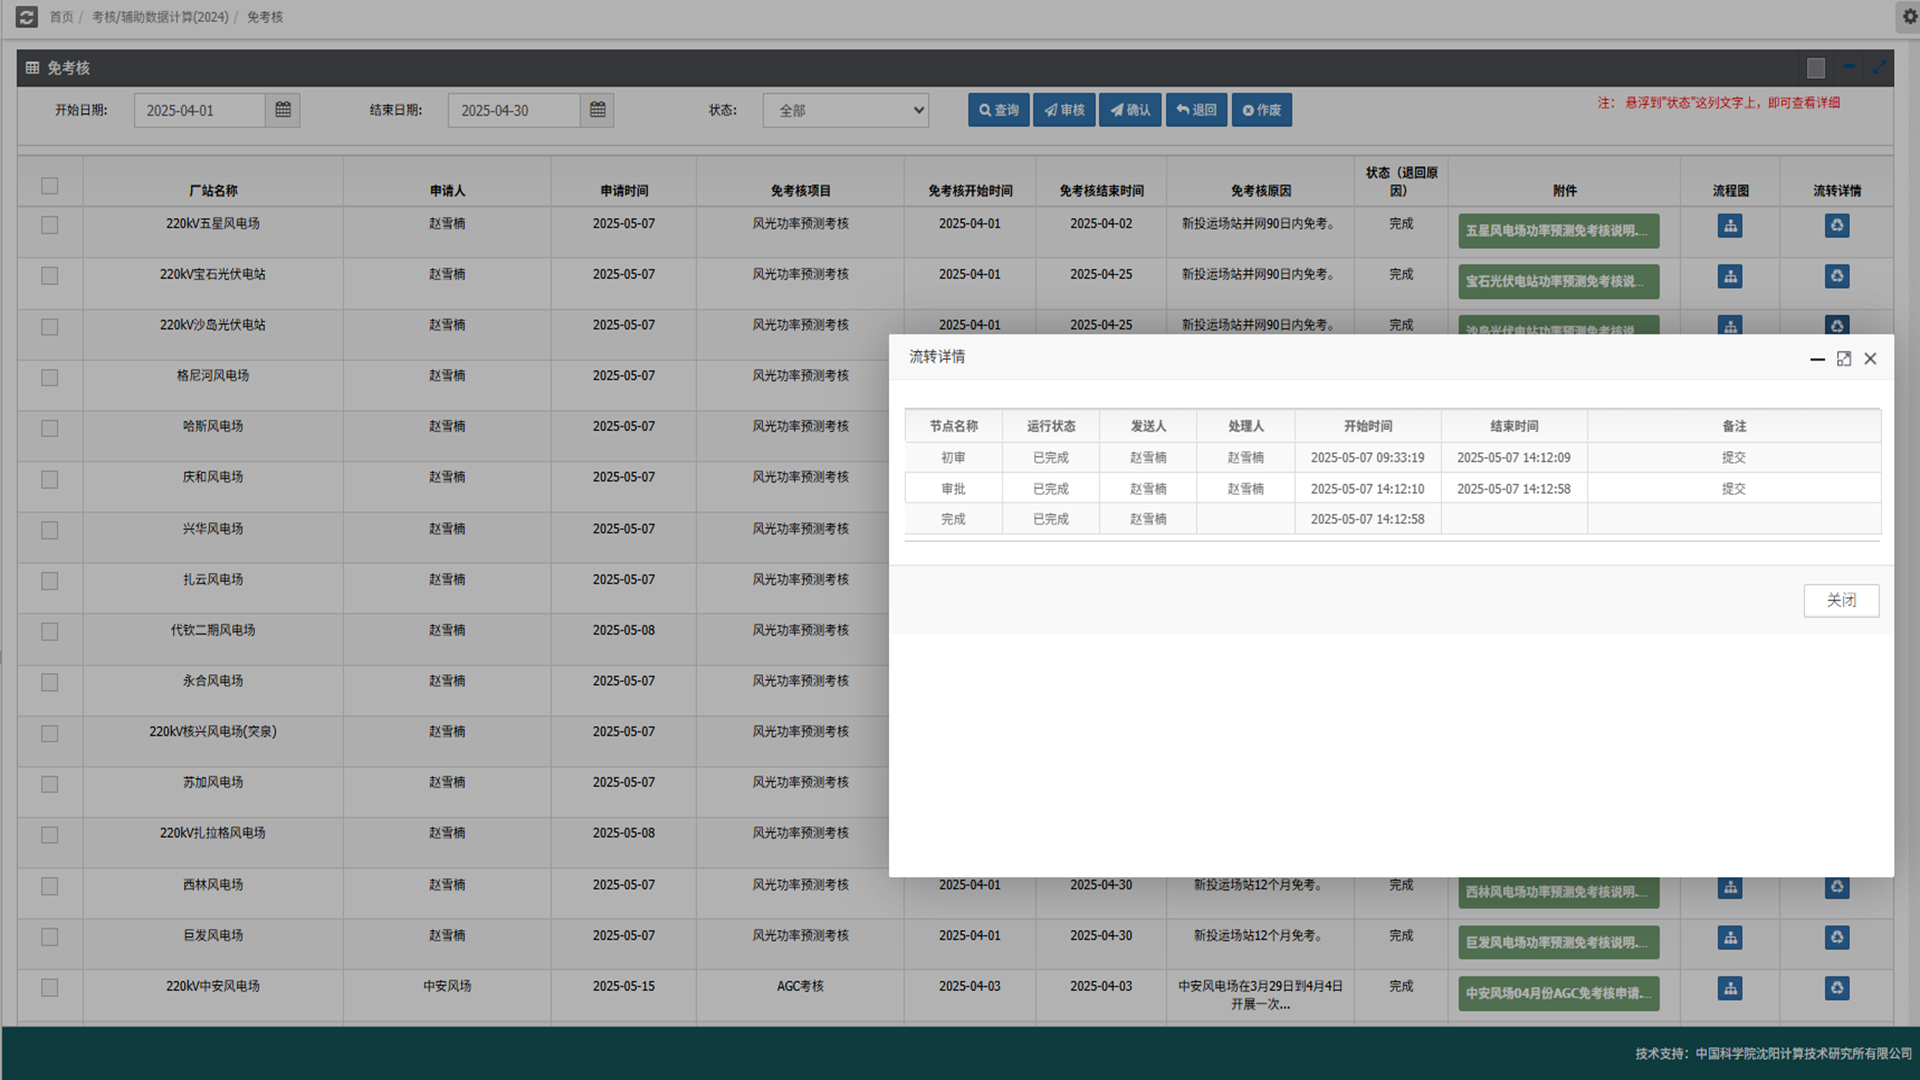Viewport: 1920px width, 1080px height.
Task: Open flow chart icon for 220kV五星风电场 row
Action: click(1729, 226)
